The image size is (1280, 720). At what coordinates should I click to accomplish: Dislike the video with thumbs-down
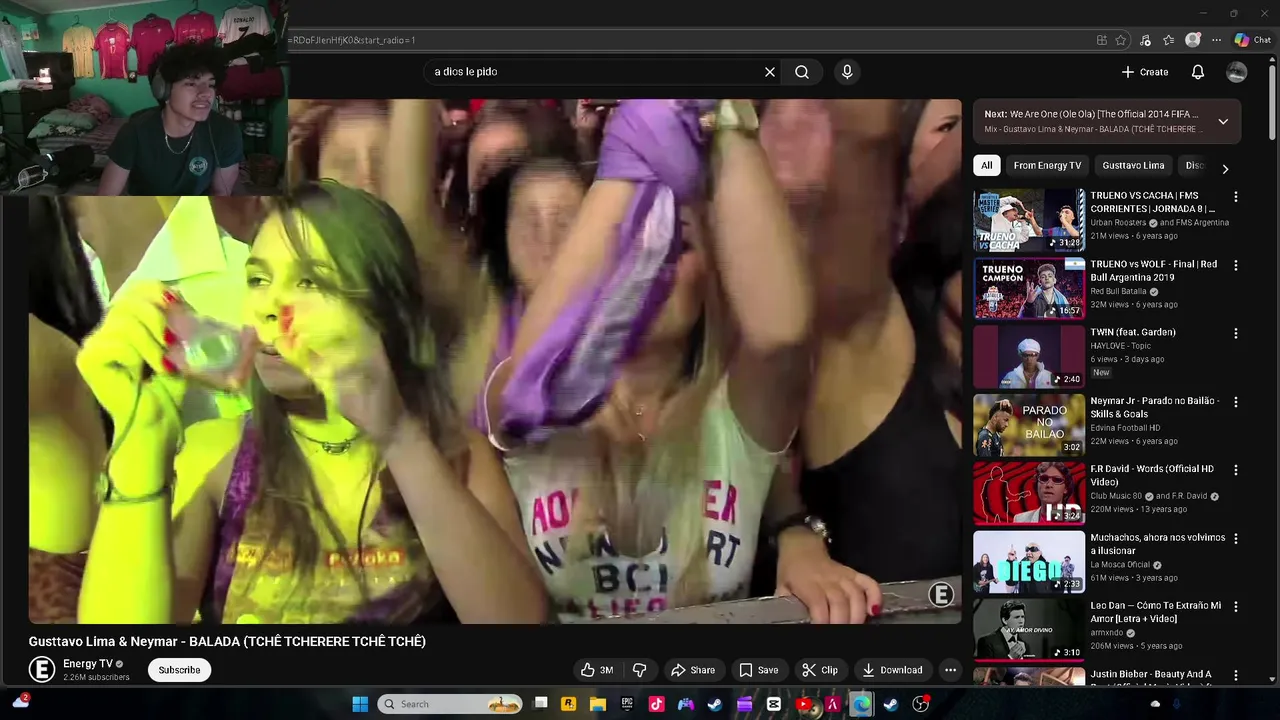(x=640, y=670)
